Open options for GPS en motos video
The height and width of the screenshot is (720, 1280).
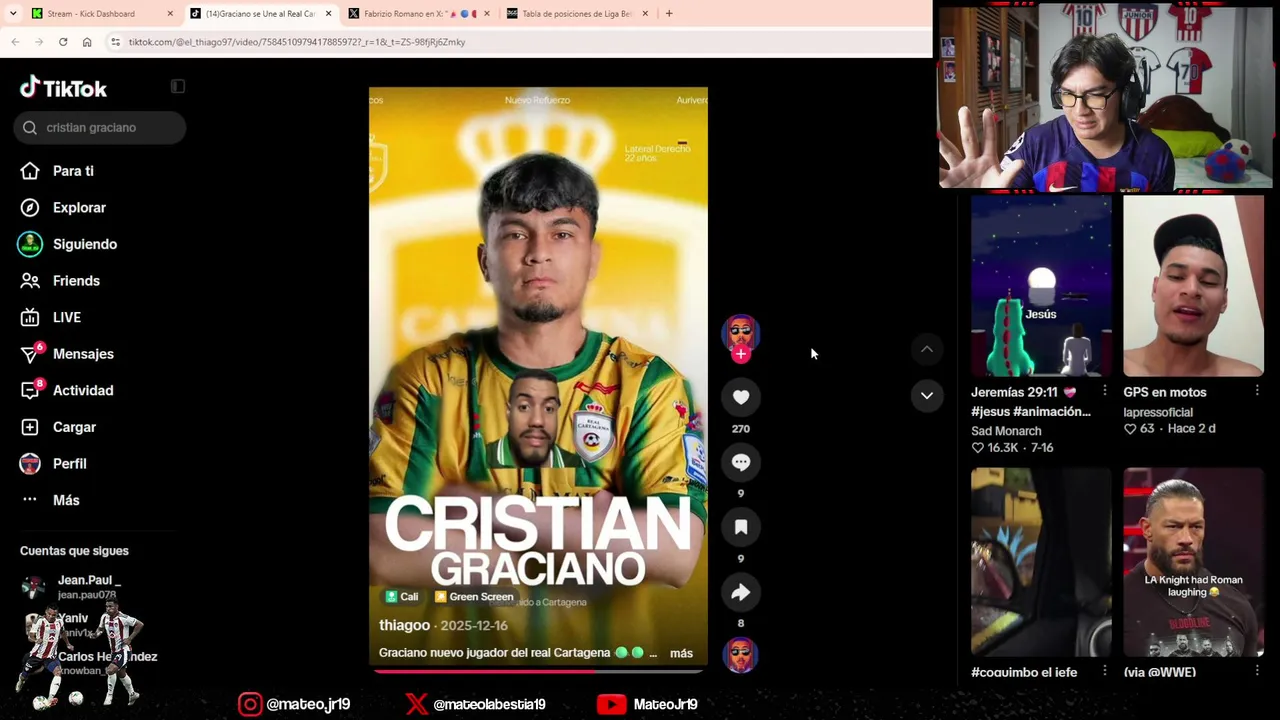[1257, 391]
